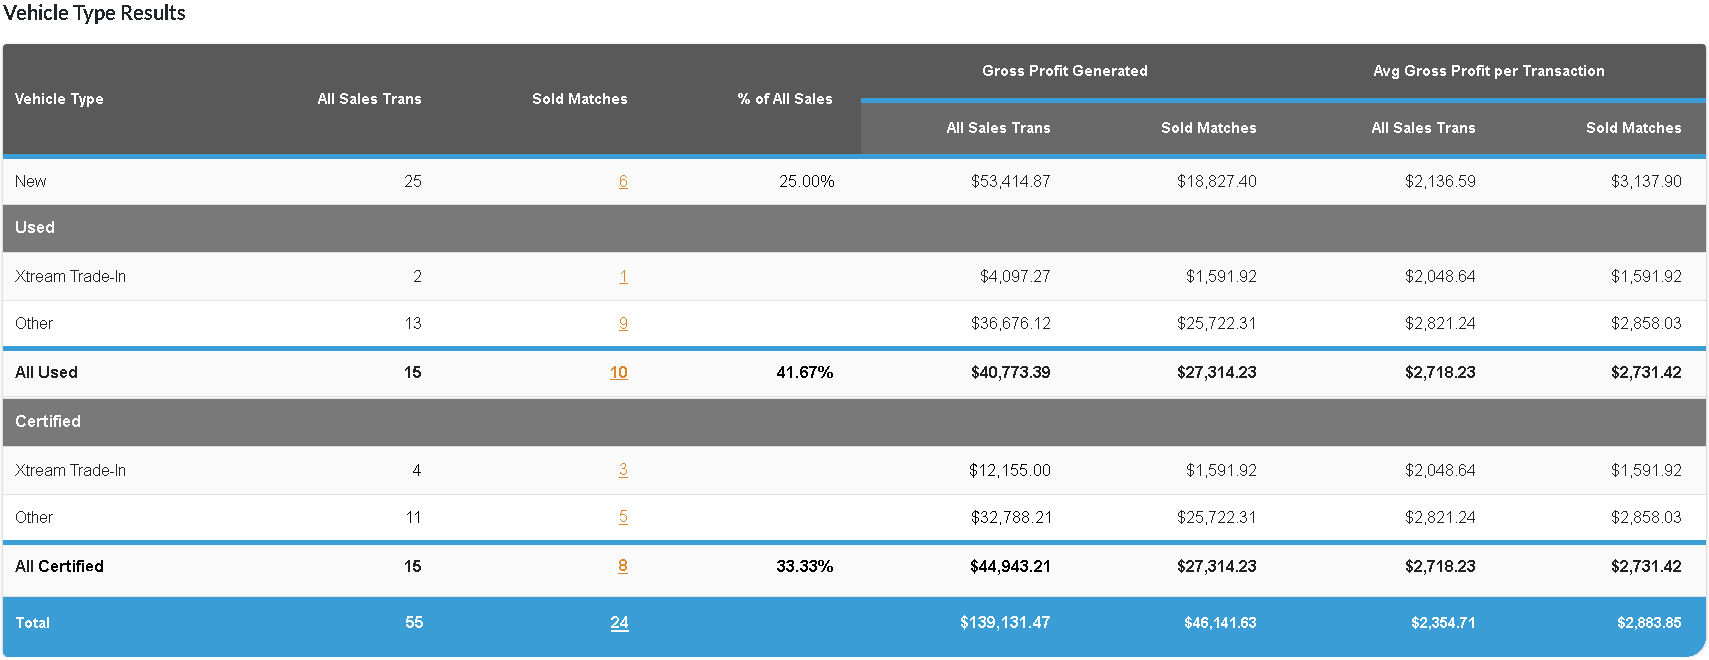Open the New vehicle sold matches link

tap(623, 181)
